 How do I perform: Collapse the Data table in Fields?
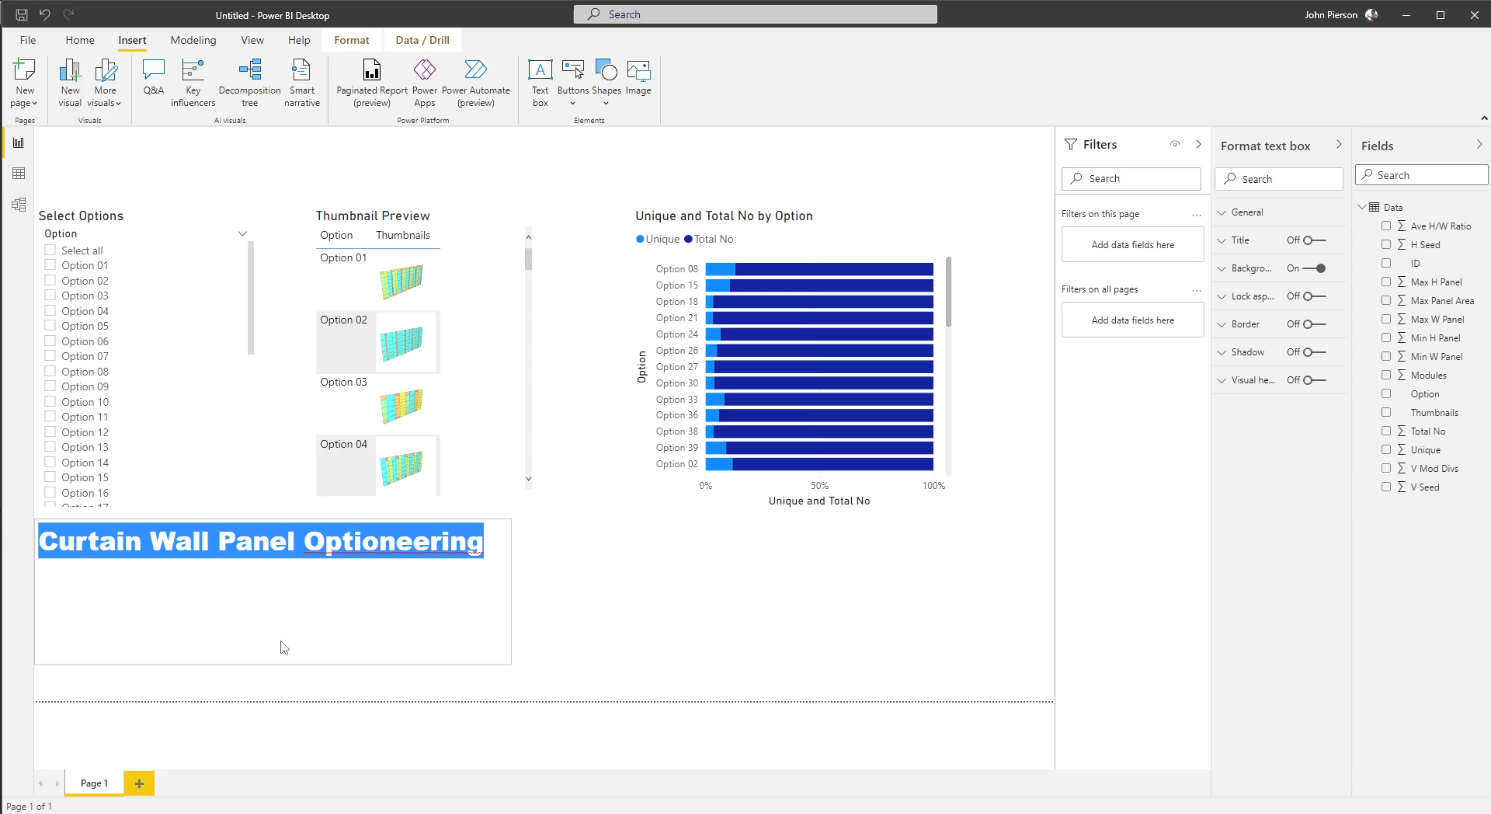[x=1362, y=207]
